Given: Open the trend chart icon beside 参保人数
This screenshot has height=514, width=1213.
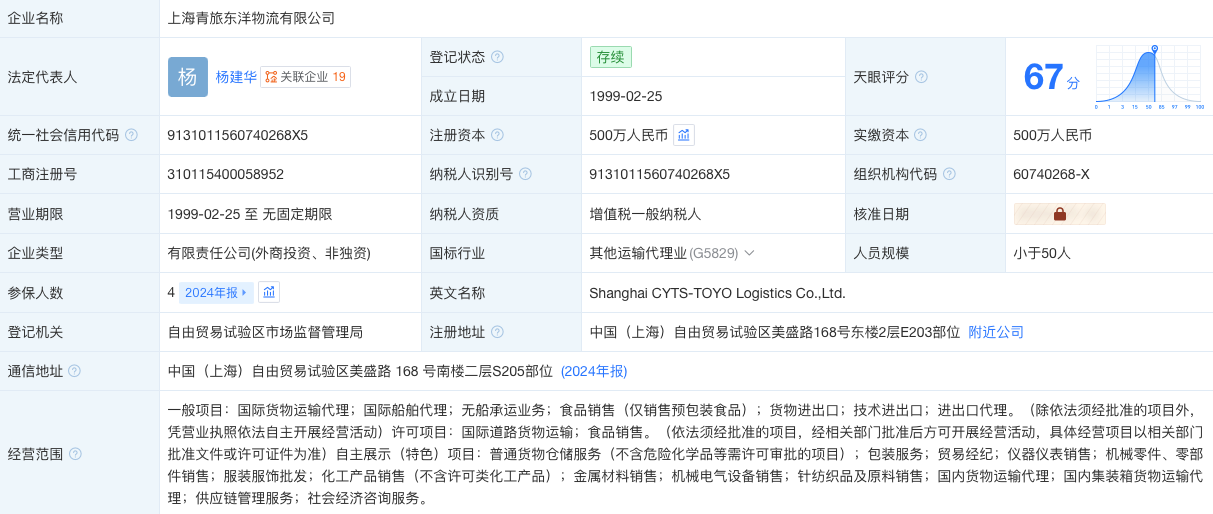Looking at the screenshot, I should pyautogui.click(x=268, y=292).
